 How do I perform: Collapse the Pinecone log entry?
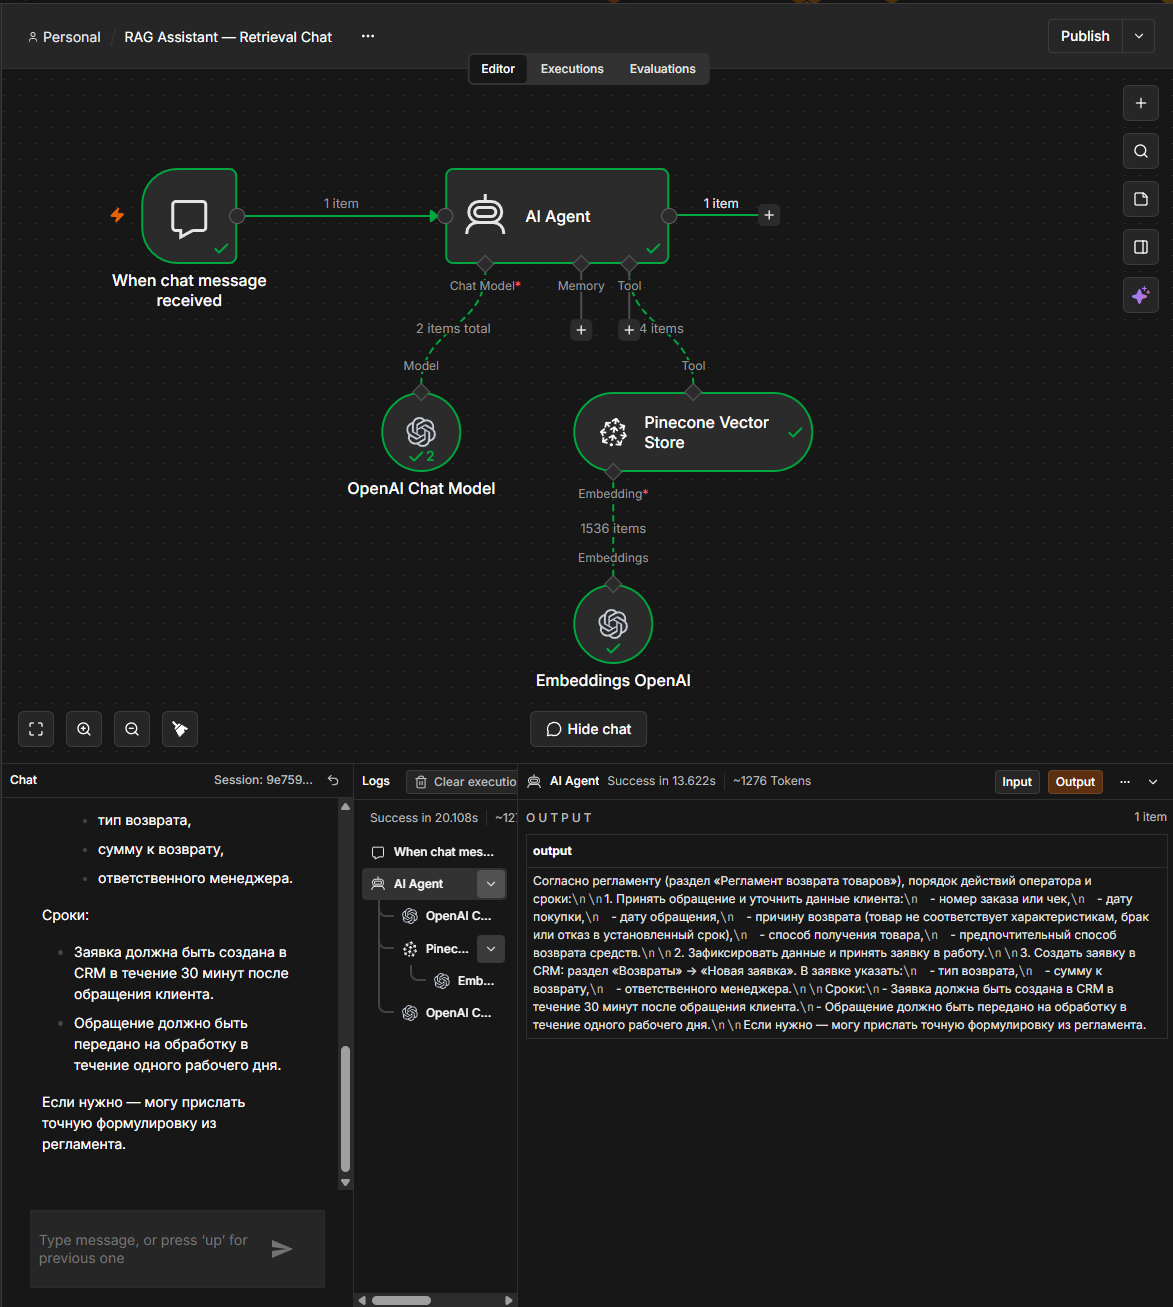point(491,949)
